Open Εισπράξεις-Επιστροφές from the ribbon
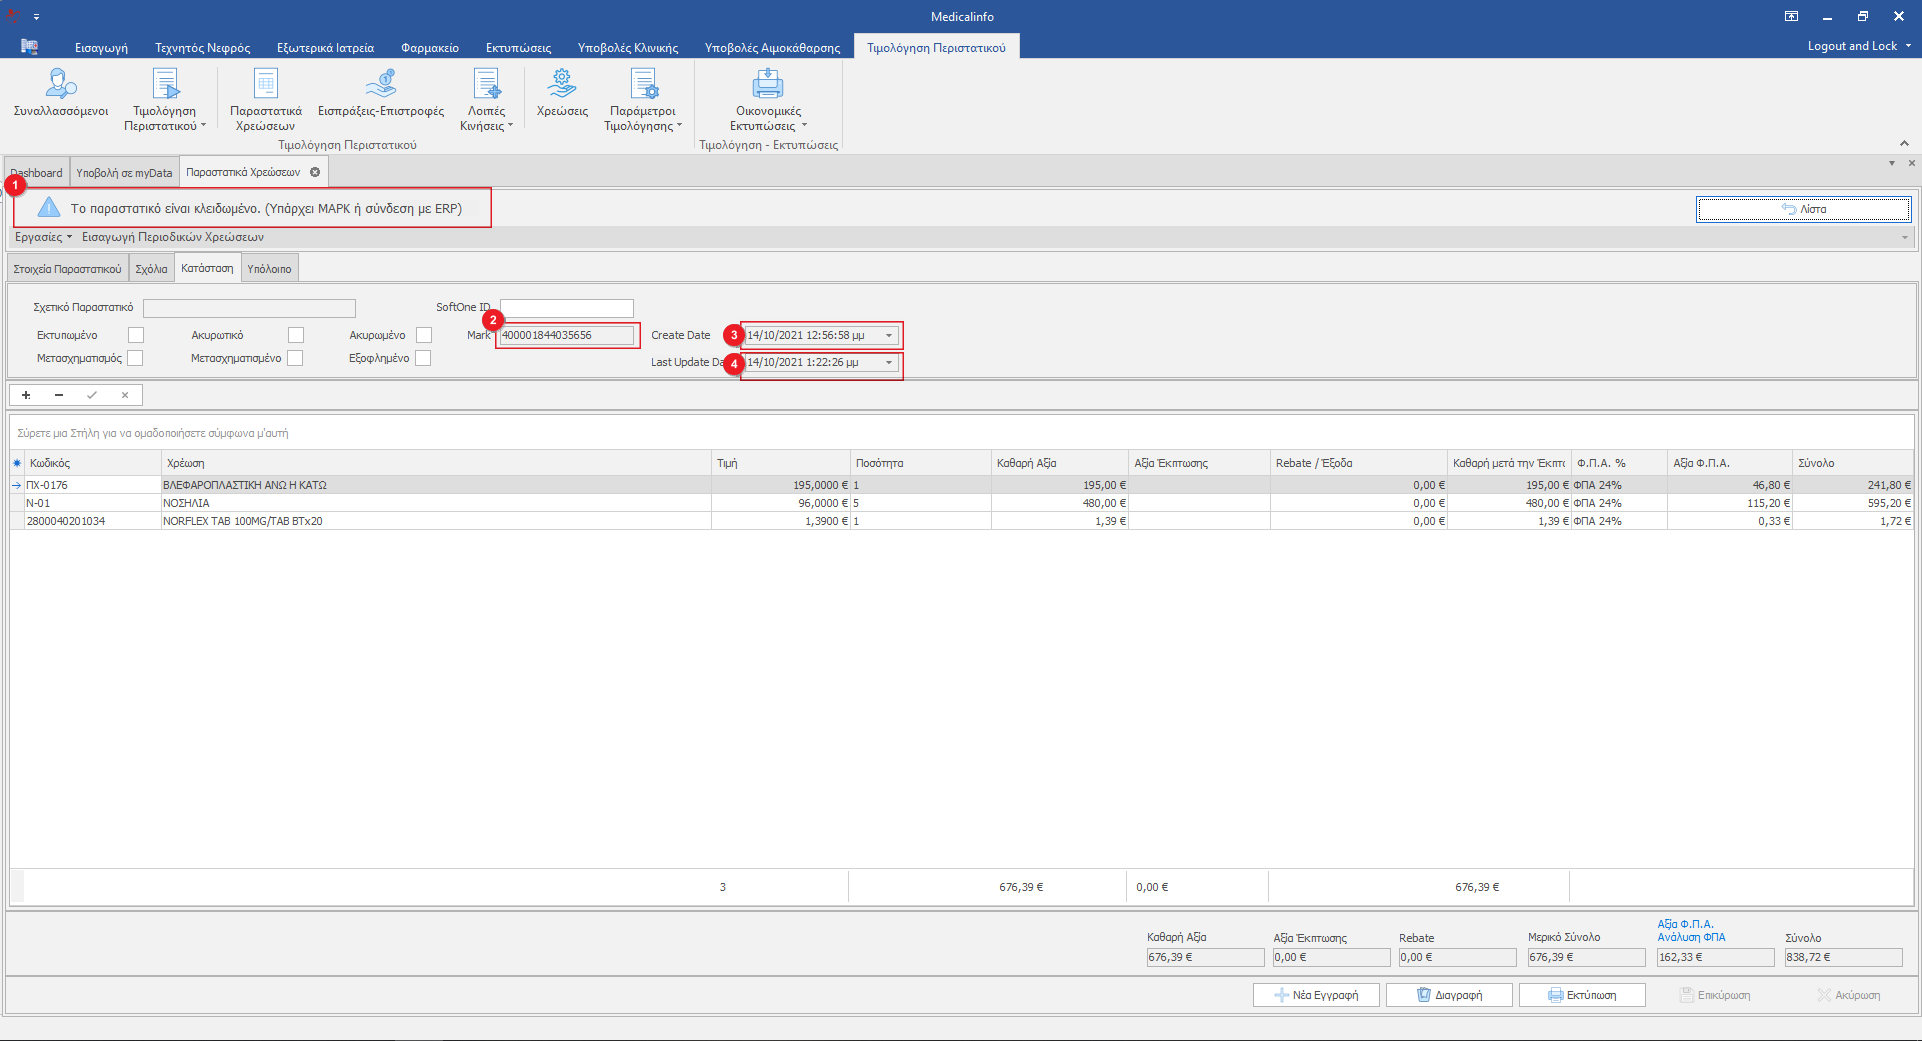 tap(380, 85)
